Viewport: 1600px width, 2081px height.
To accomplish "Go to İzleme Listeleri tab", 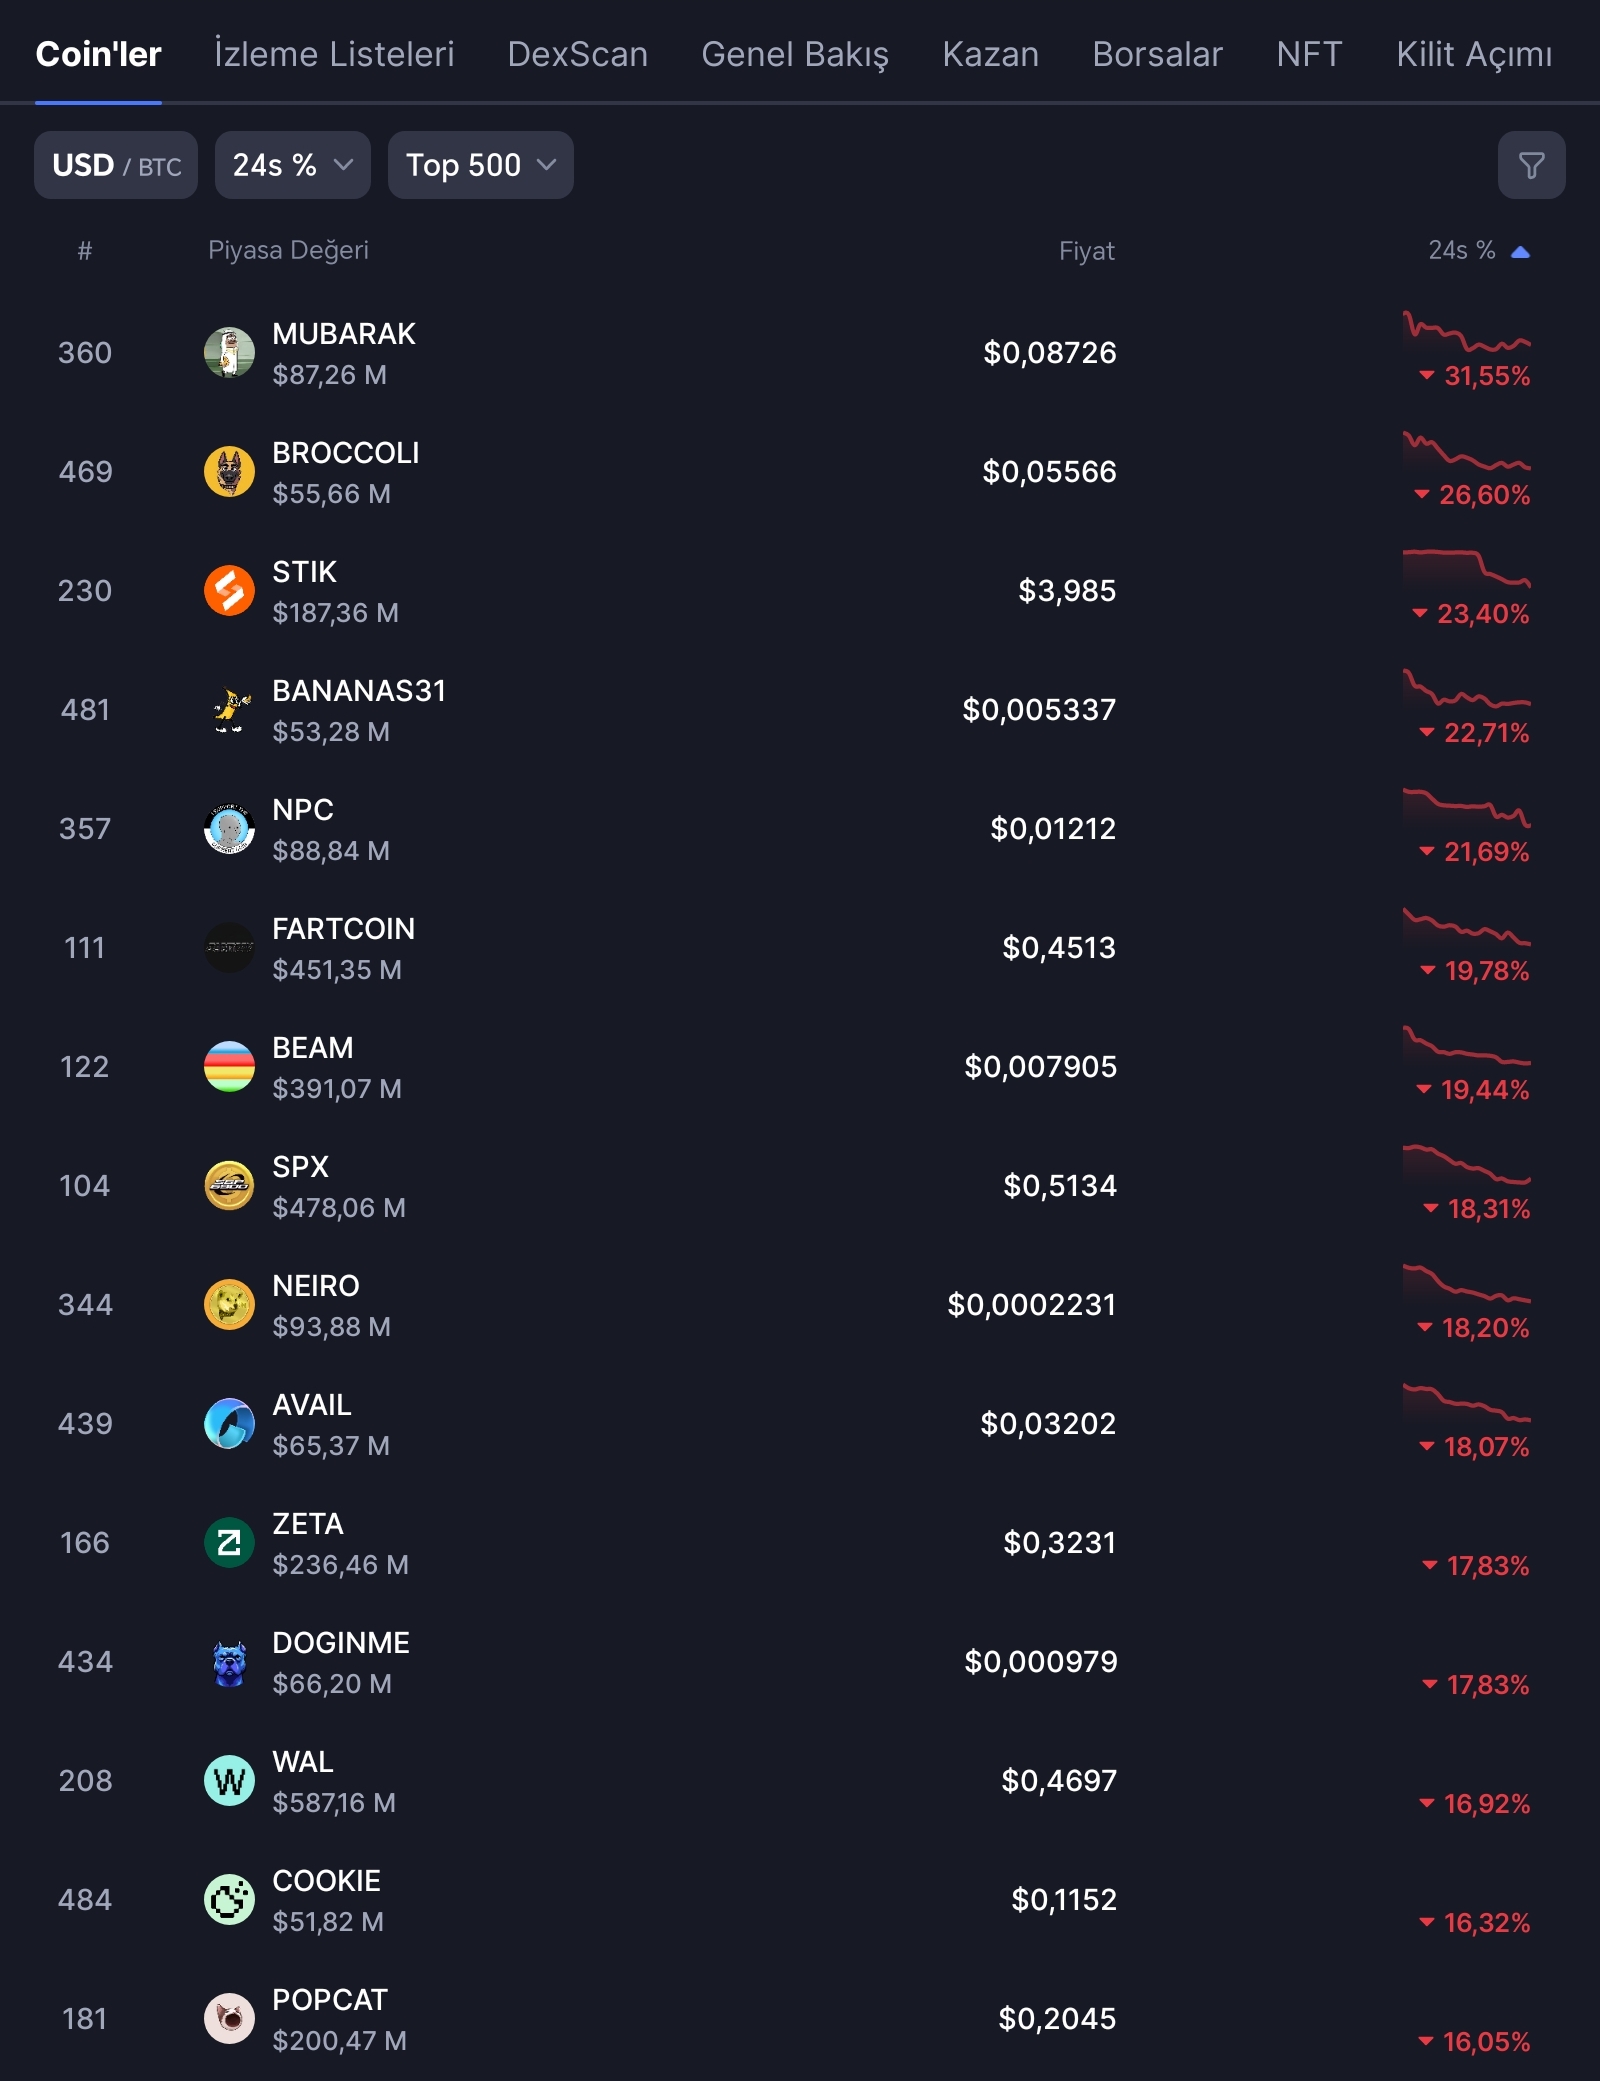I will 334,54.
